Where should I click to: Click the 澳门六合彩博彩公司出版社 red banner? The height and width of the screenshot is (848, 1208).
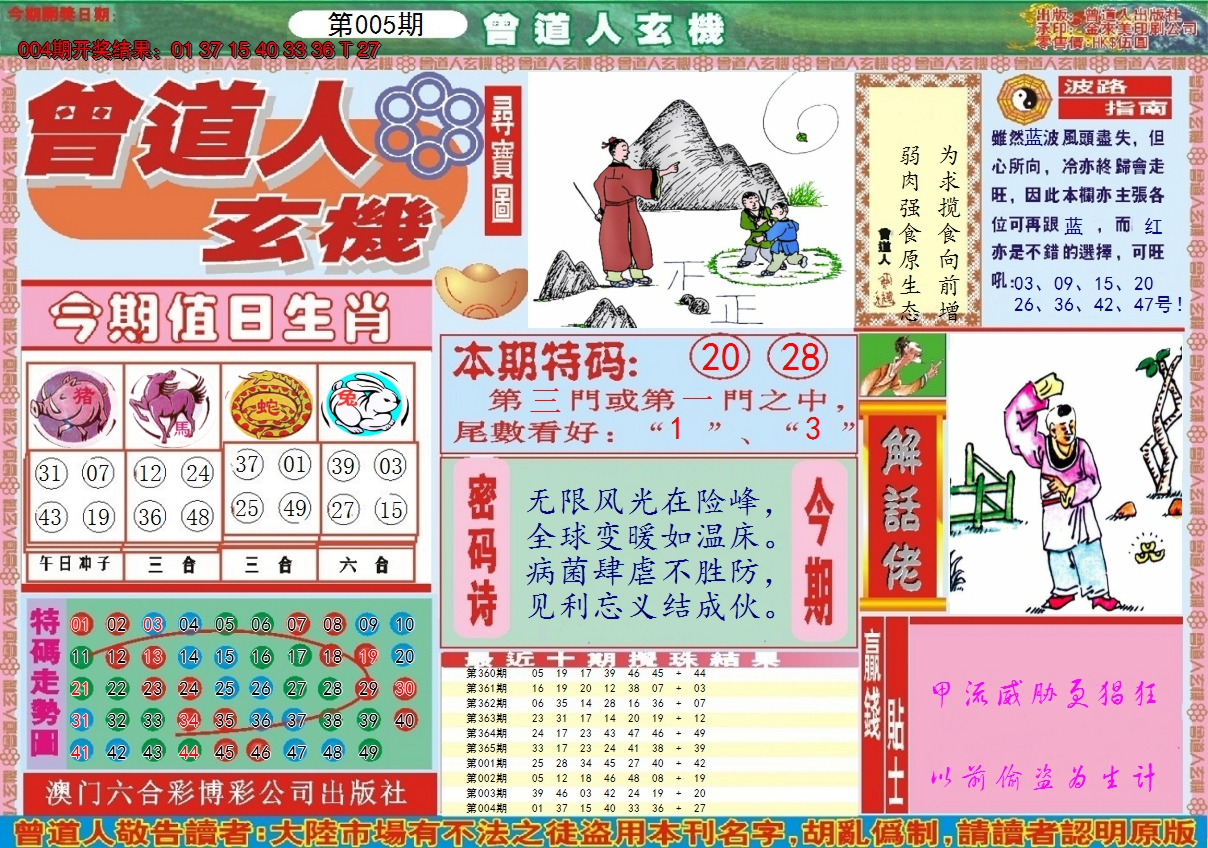(x=228, y=793)
